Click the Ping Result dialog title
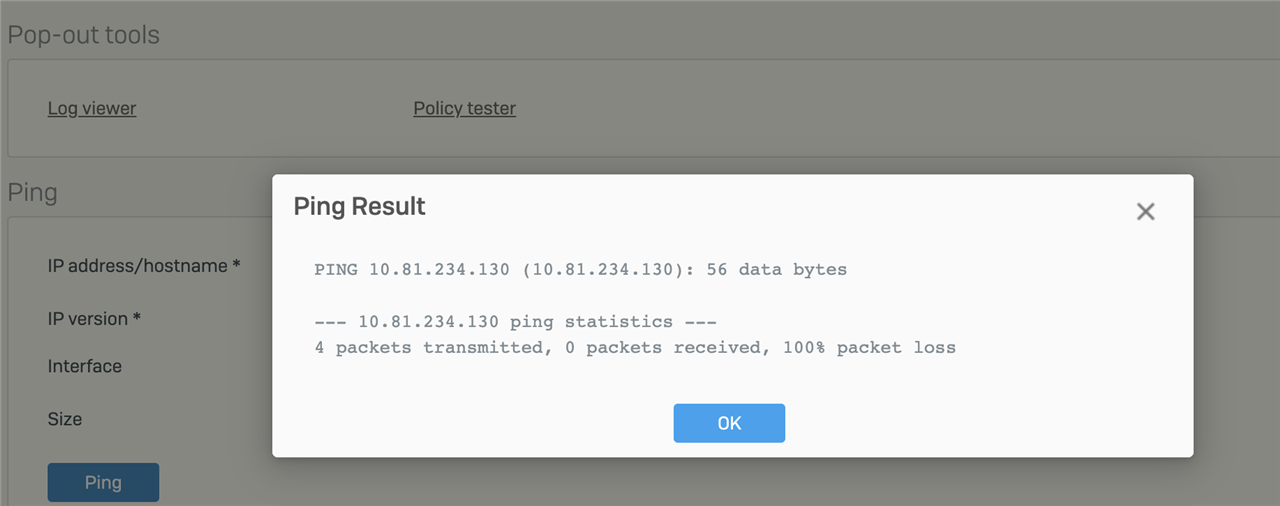The height and width of the screenshot is (506, 1280). pos(360,207)
